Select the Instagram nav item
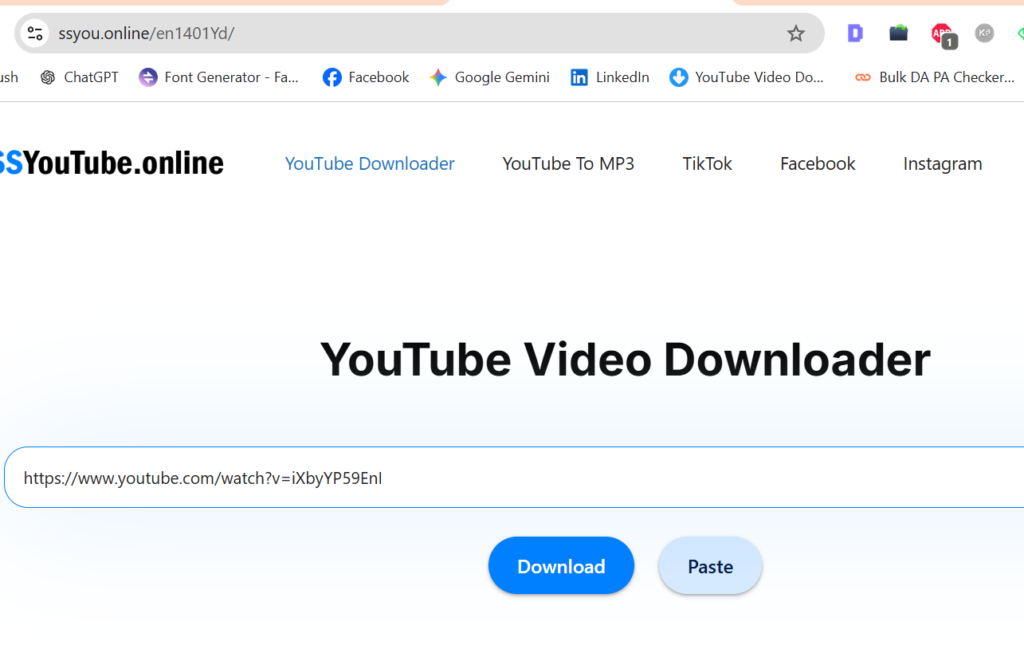This screenshot has width=1024, height=653. 942,164
